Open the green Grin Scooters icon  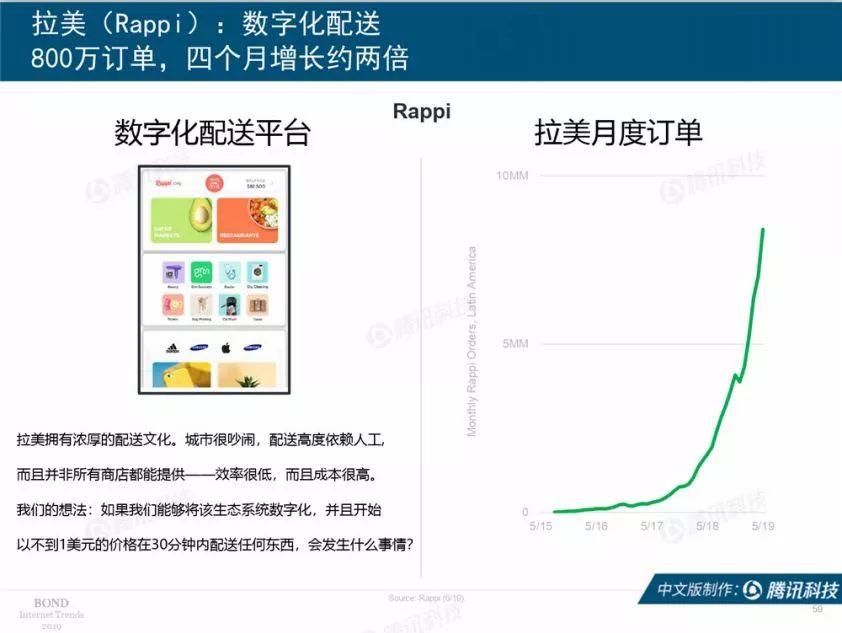201,273
